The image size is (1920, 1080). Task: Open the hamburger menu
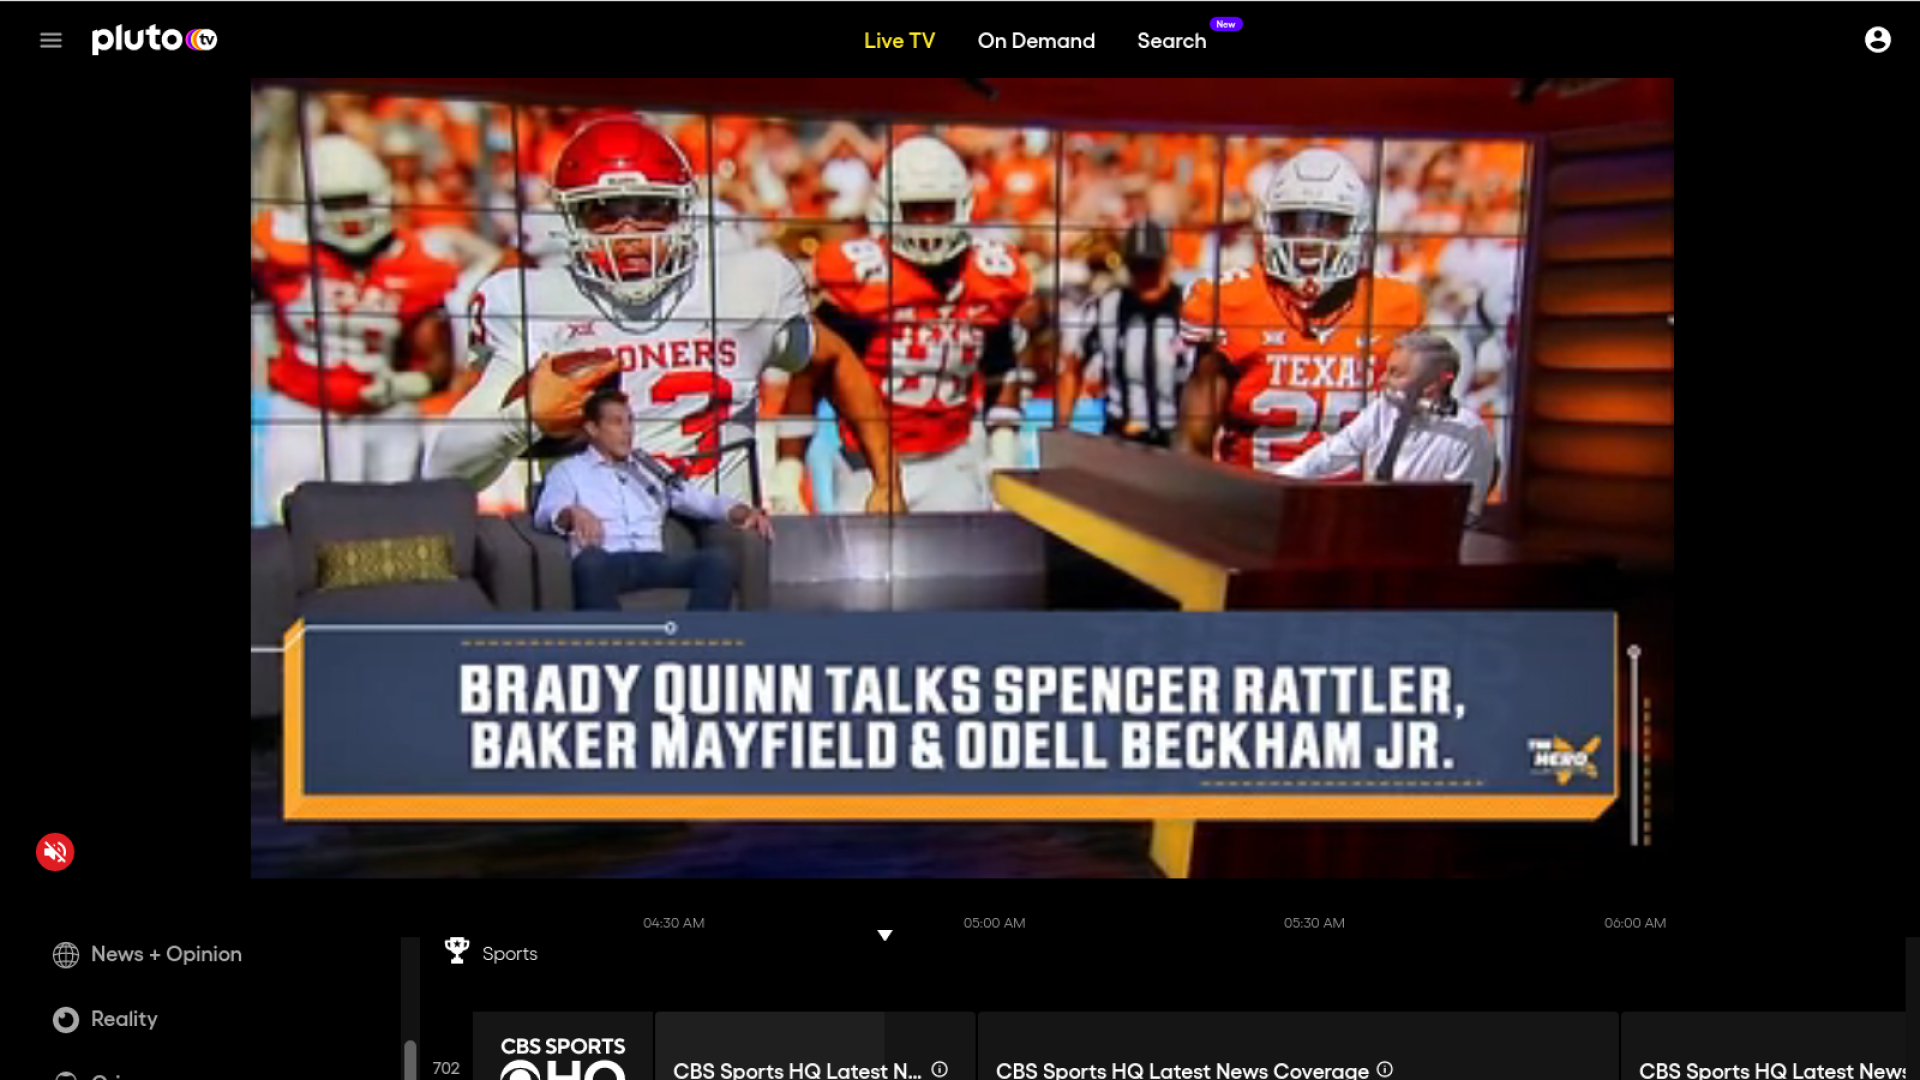tap(51, 40)
